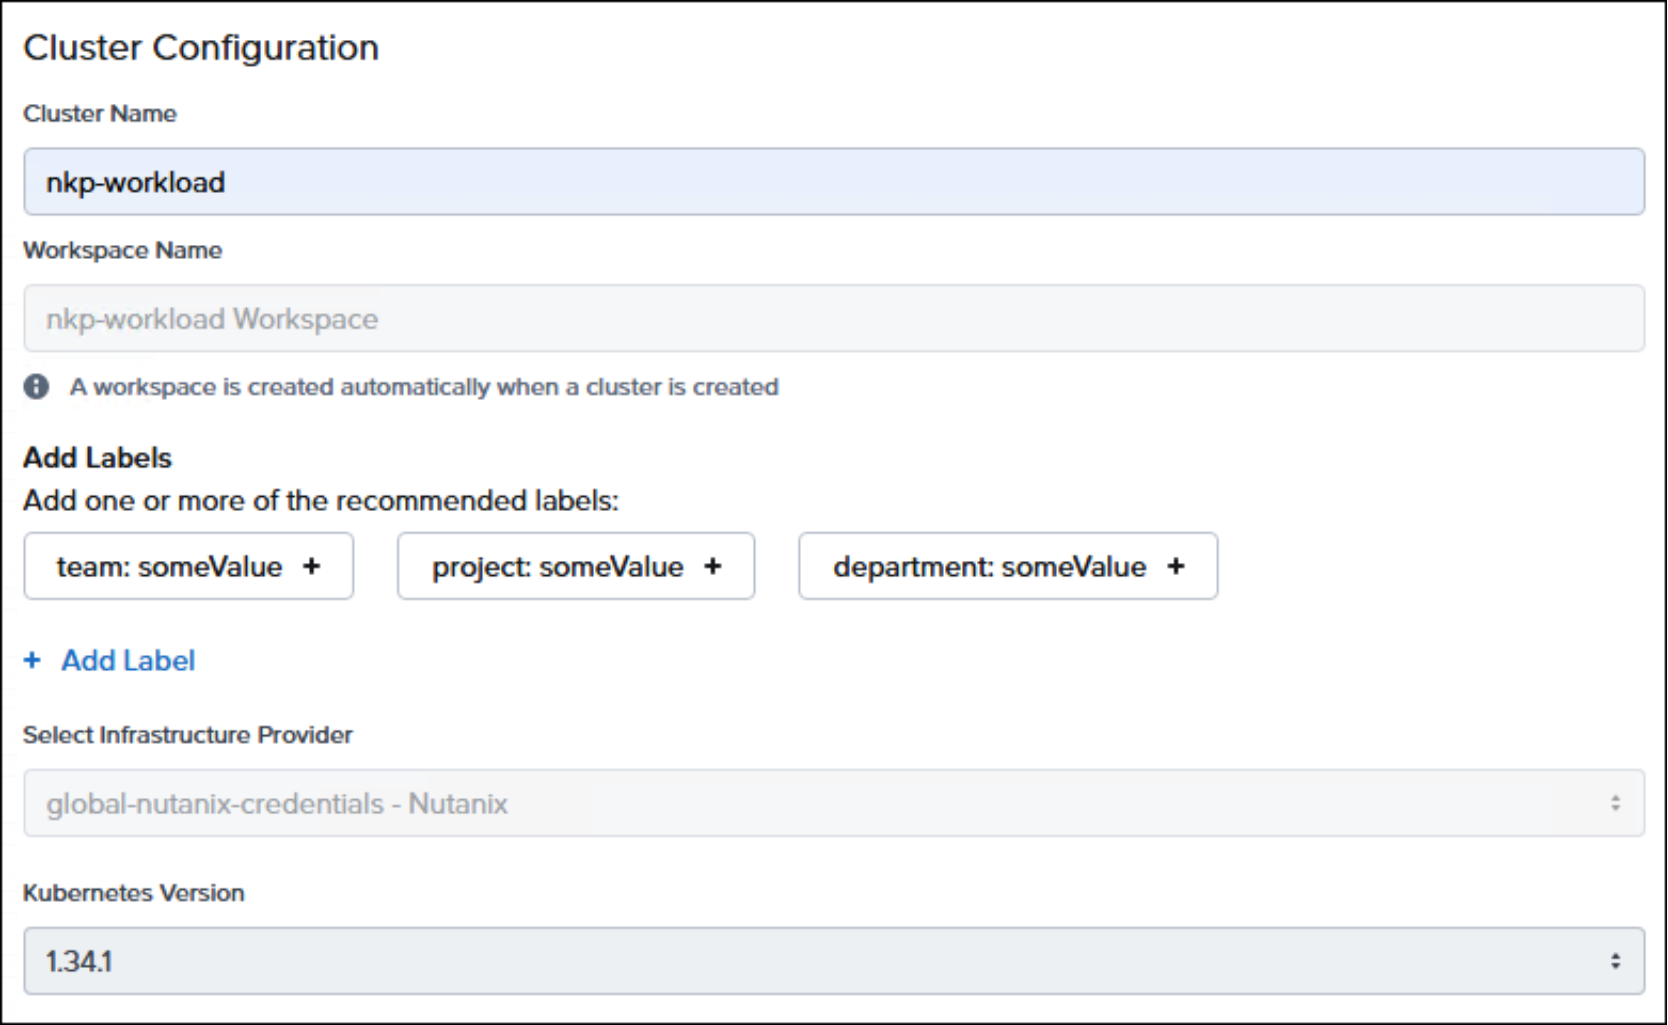1668x1025 pixels.
Task: Click the plus icon on project: someValue
Action: pos(713,566)
